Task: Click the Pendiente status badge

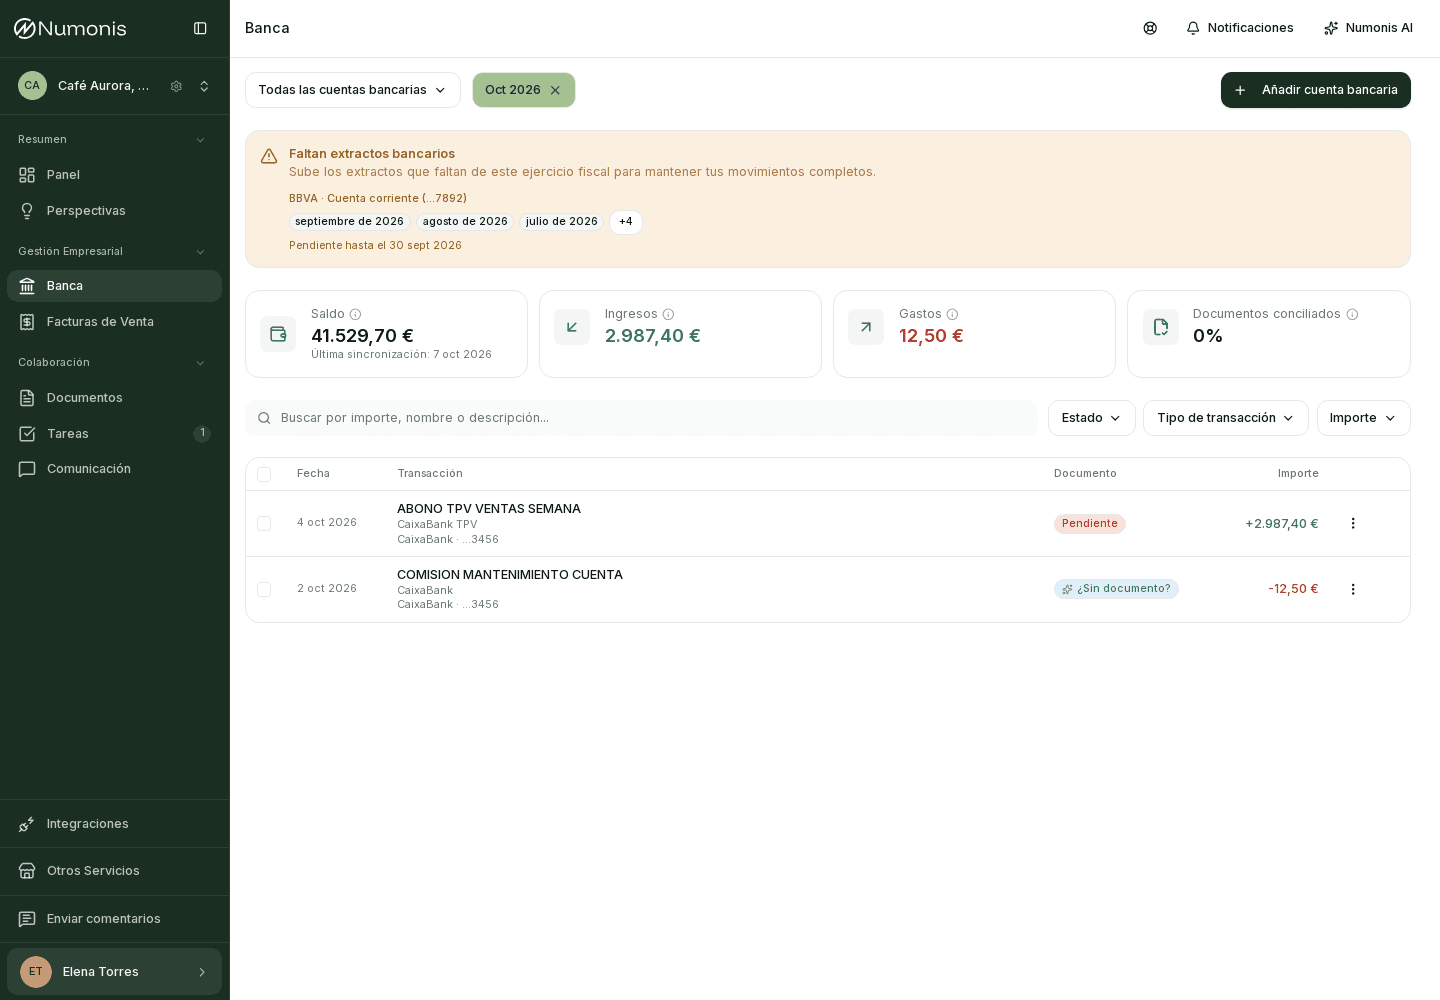Action: coord(1090,524)
